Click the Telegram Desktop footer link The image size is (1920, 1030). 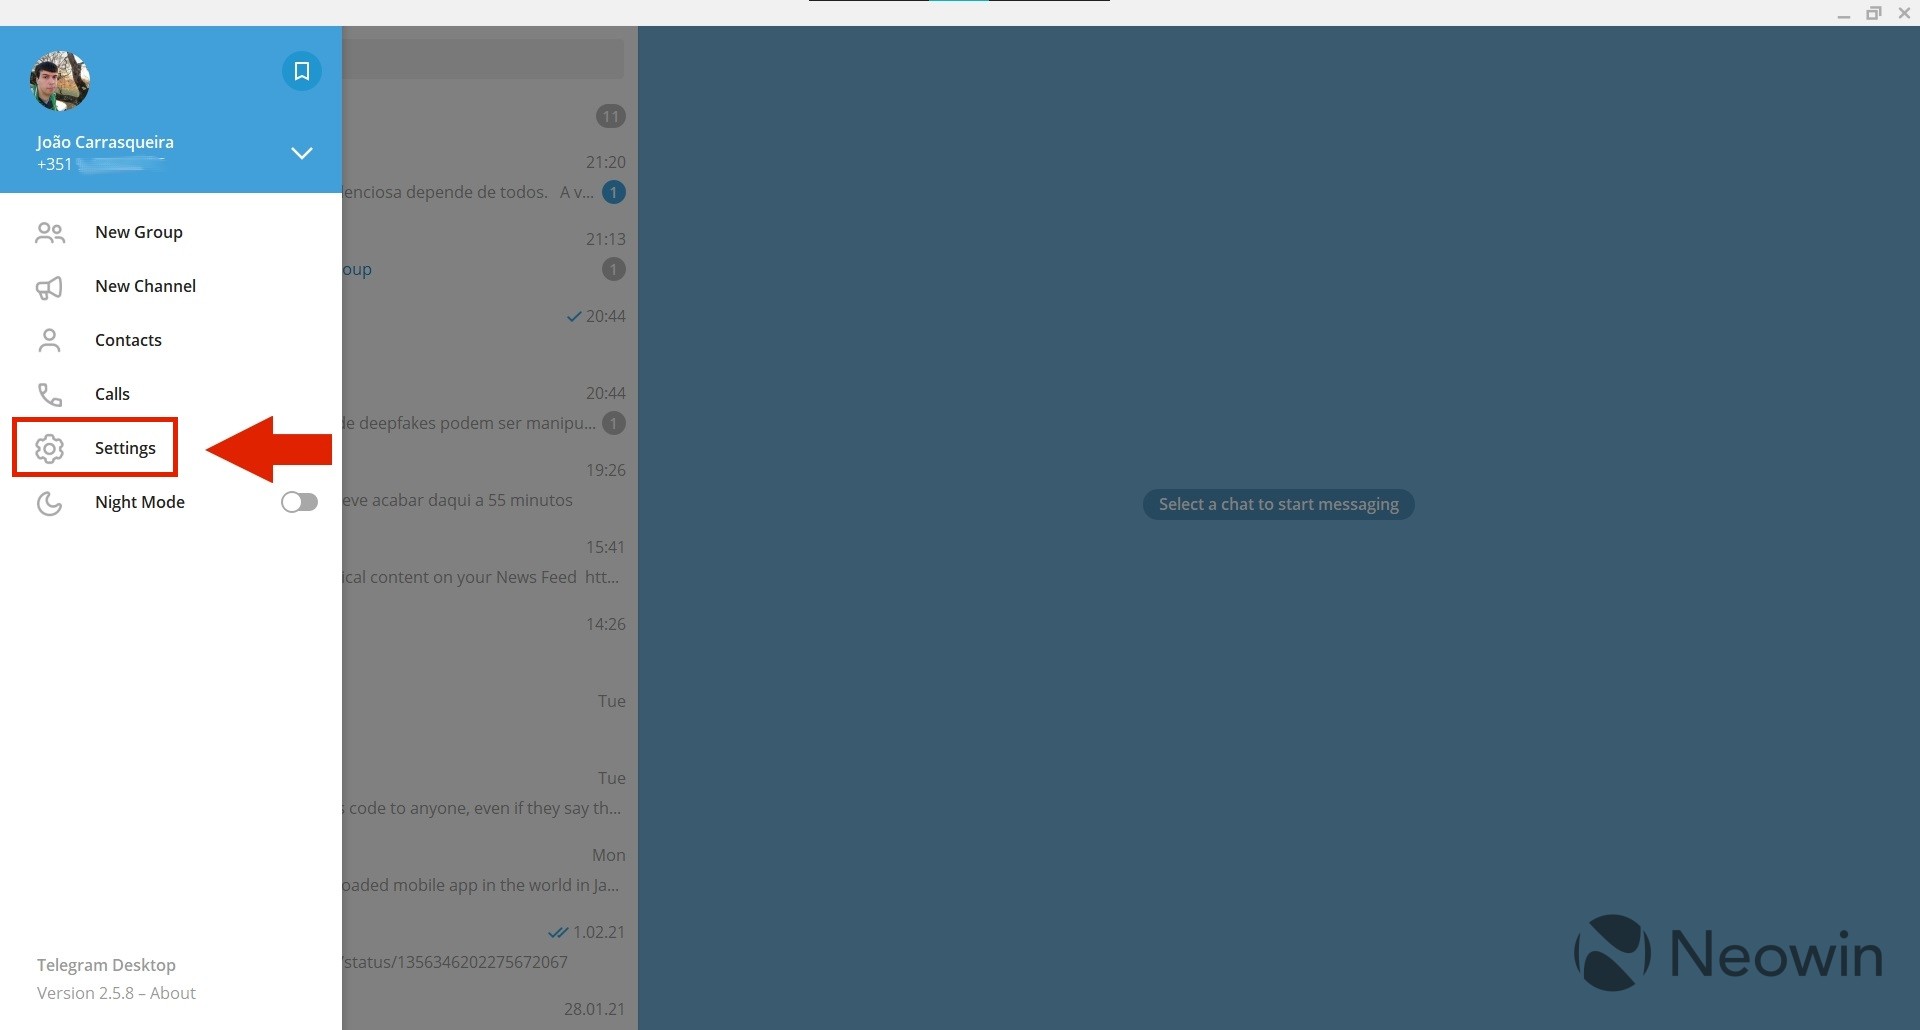tap(106, 965)
